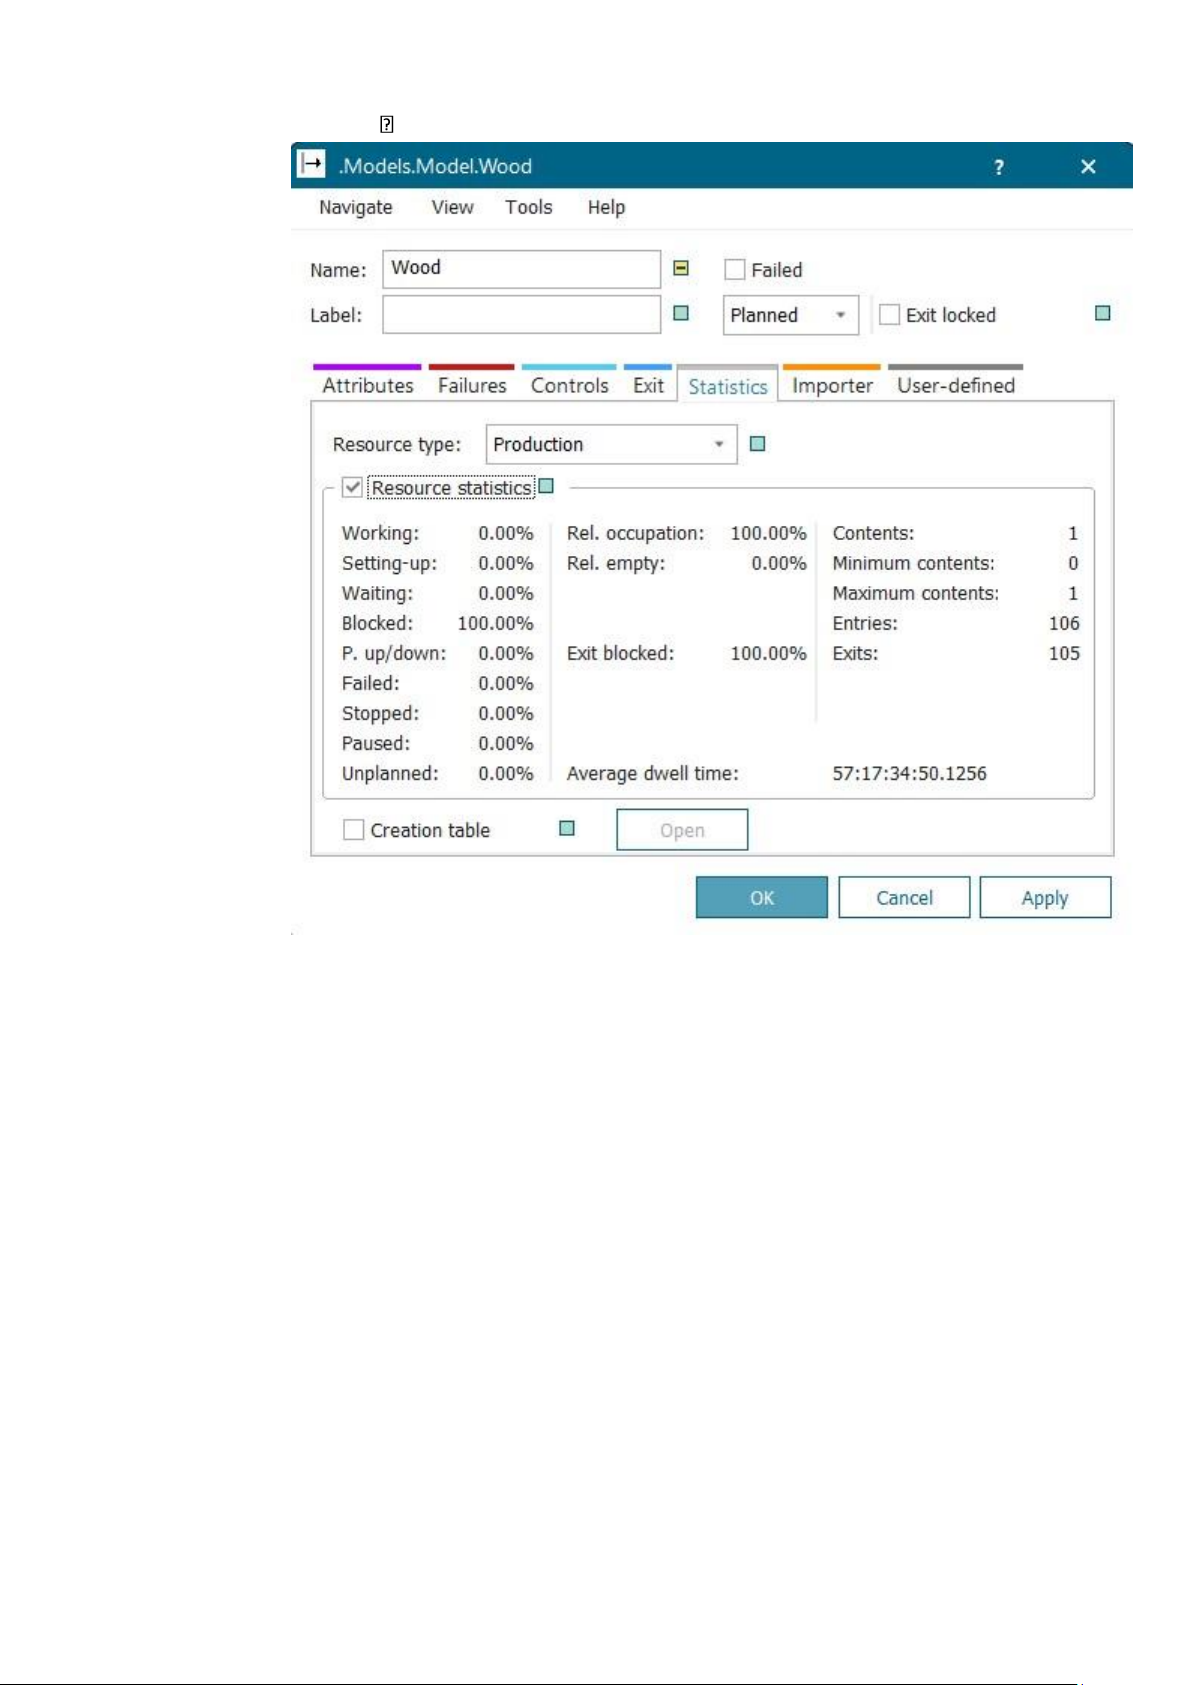This screenshot has width=1192, height=1685.
Task: Tick the Exit locked checkbox
Action: 889,315
